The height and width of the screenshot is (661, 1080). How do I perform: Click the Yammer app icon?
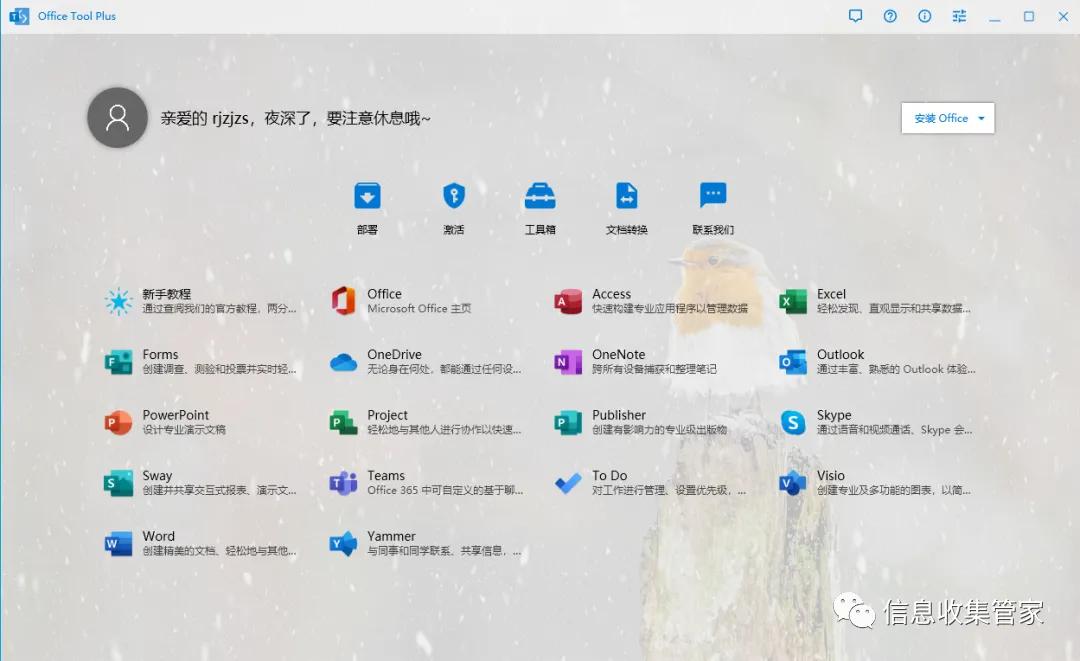343,544
